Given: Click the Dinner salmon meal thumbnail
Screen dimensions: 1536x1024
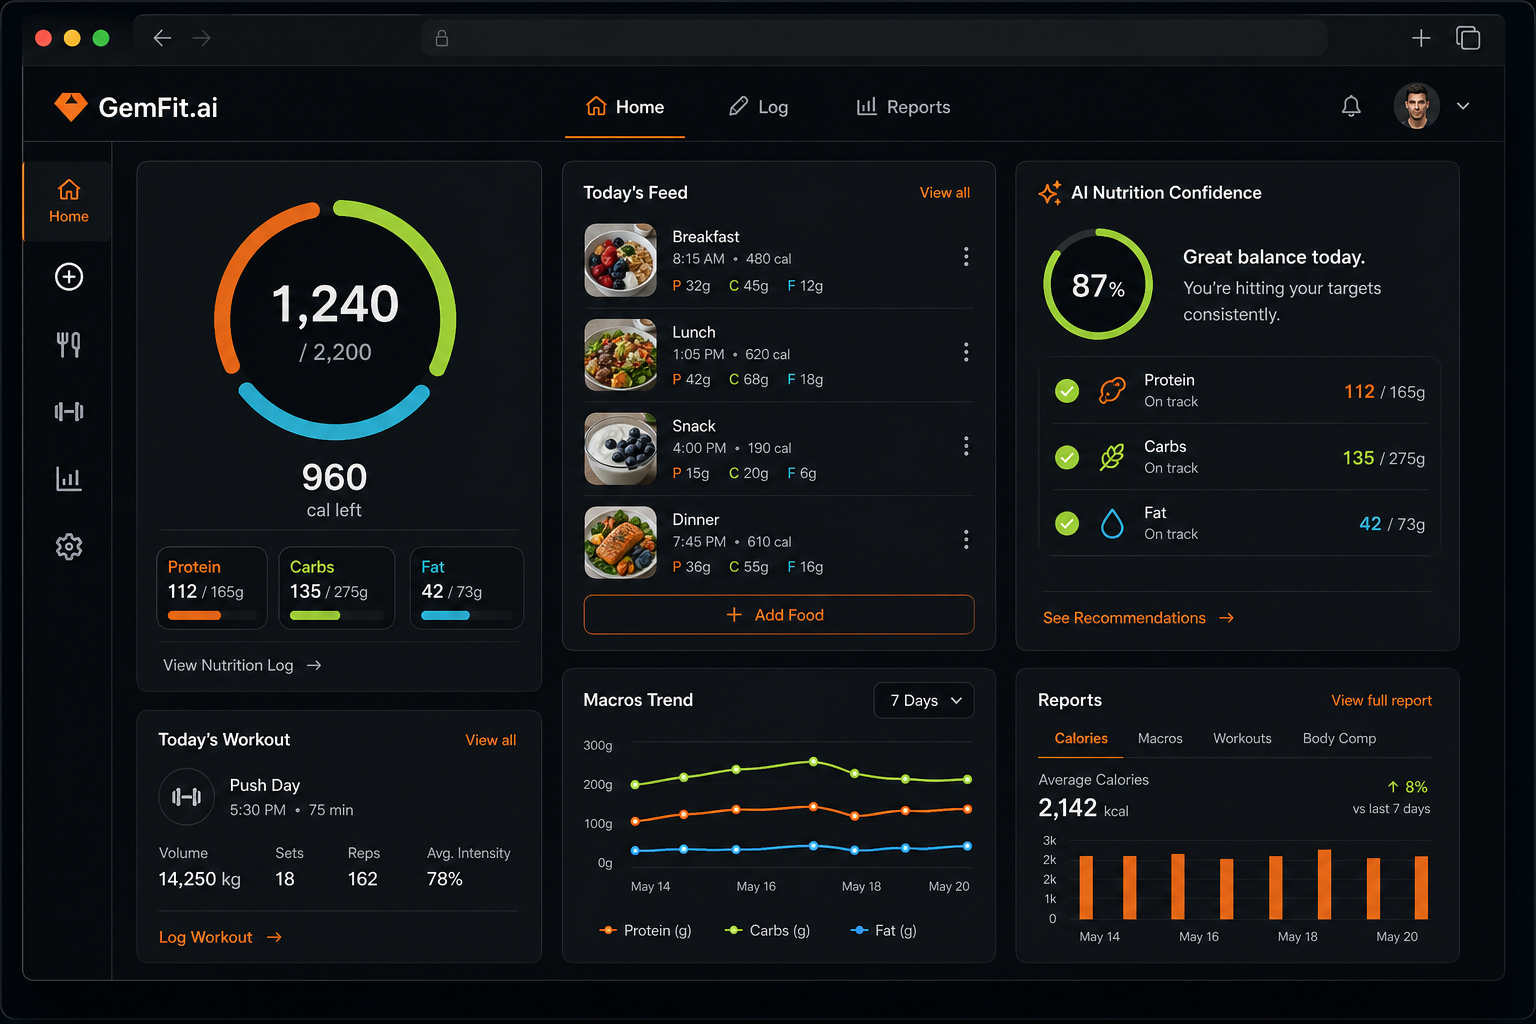Looking at the screenshot, I should [x=620, y=543].
